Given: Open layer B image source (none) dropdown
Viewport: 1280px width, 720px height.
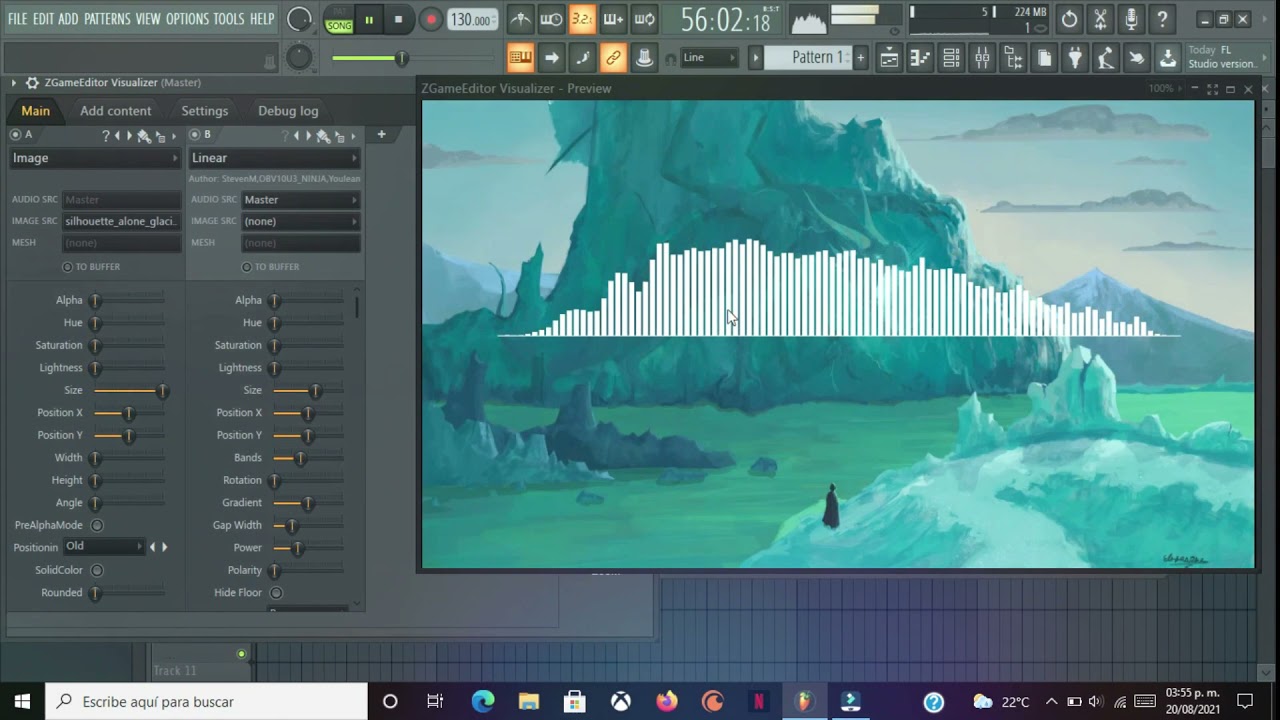Looking at the screenshot, I should coord(300,221).
